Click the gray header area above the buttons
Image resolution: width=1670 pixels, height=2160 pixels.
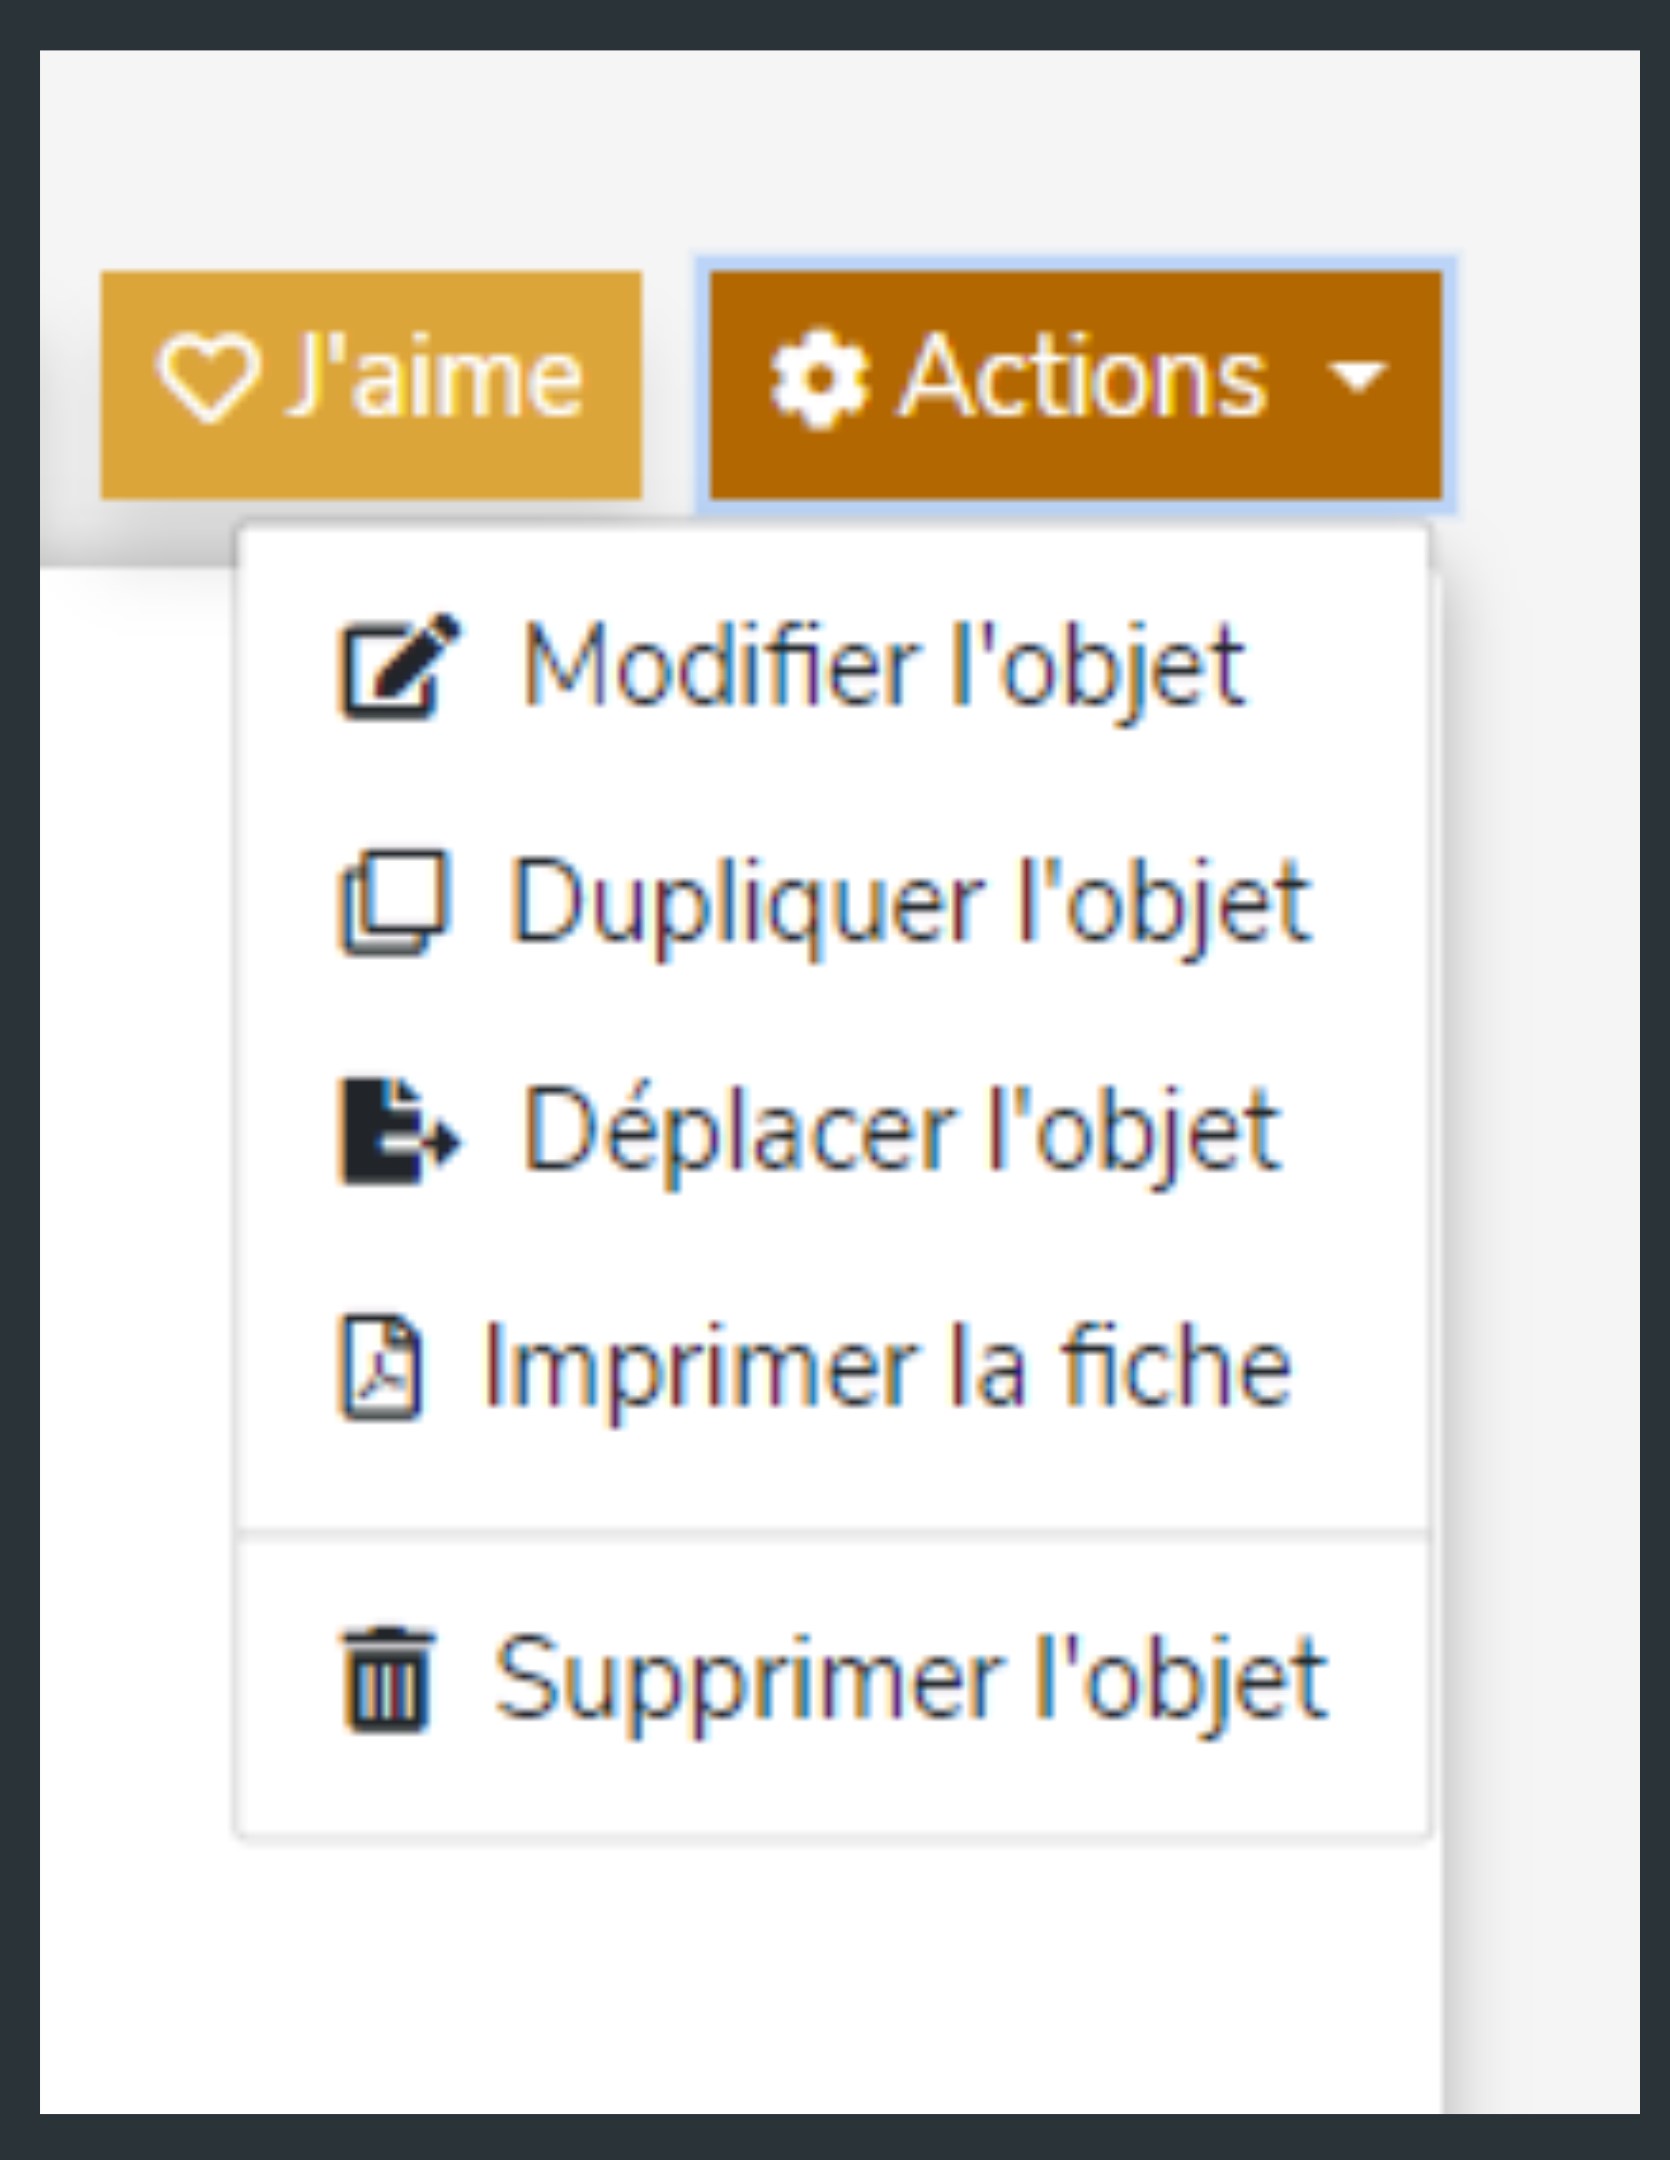click(840, 150)
